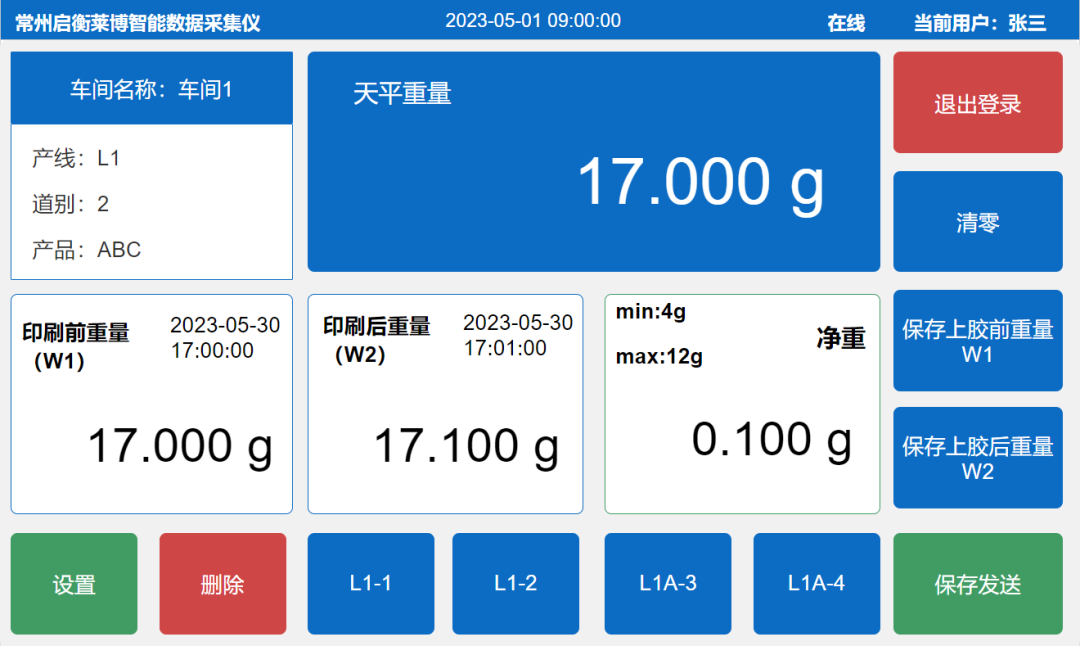Click the 天平重量 17.000 g display
Image resolution: width=1080 pixels, height=646 pixels.
pyautogui.click(x=594, y=162)
